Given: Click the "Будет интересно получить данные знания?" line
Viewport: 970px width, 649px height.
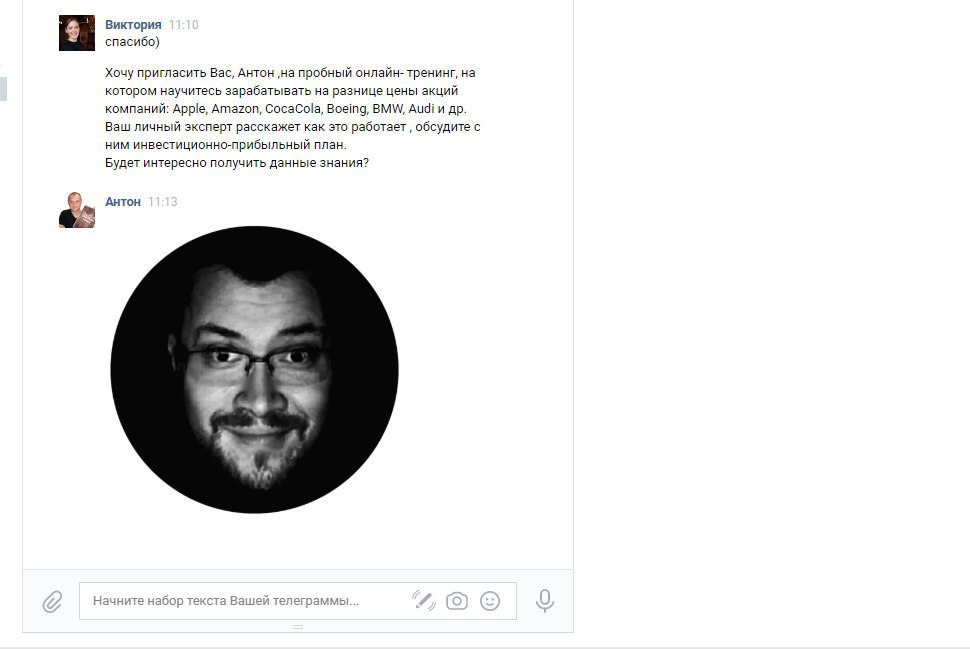Looking at the screenshot, I should pos(237,163).
